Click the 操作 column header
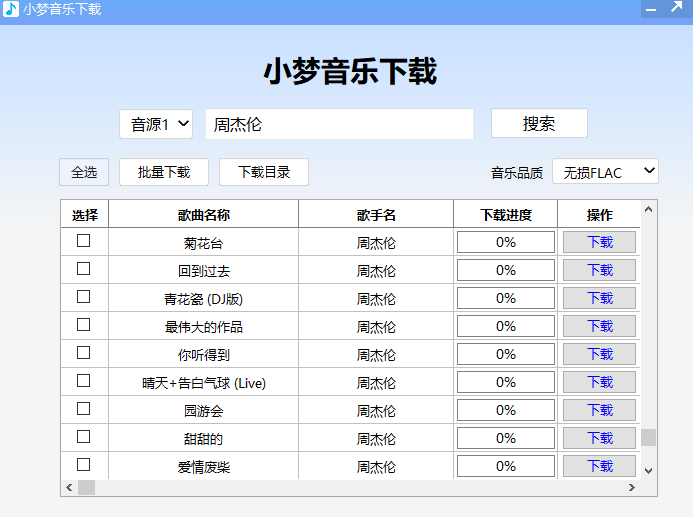 tap(599, 215)
